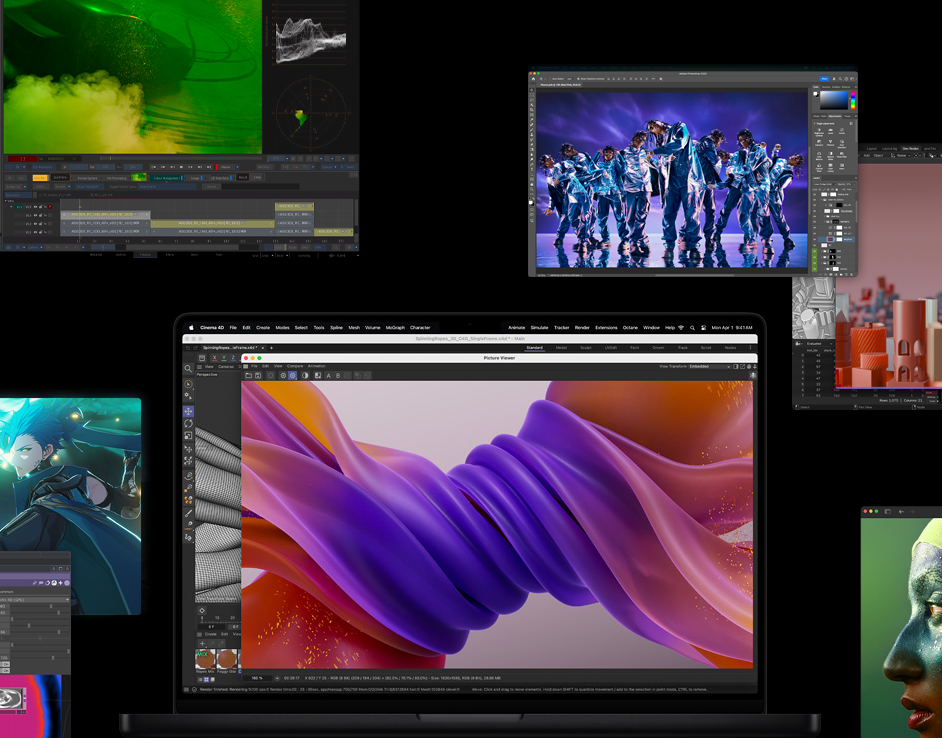The width and height of the screenshot is (942, 738).
Task: Toggle the Y axis lock in Cinema 4D
Action: 224,358
